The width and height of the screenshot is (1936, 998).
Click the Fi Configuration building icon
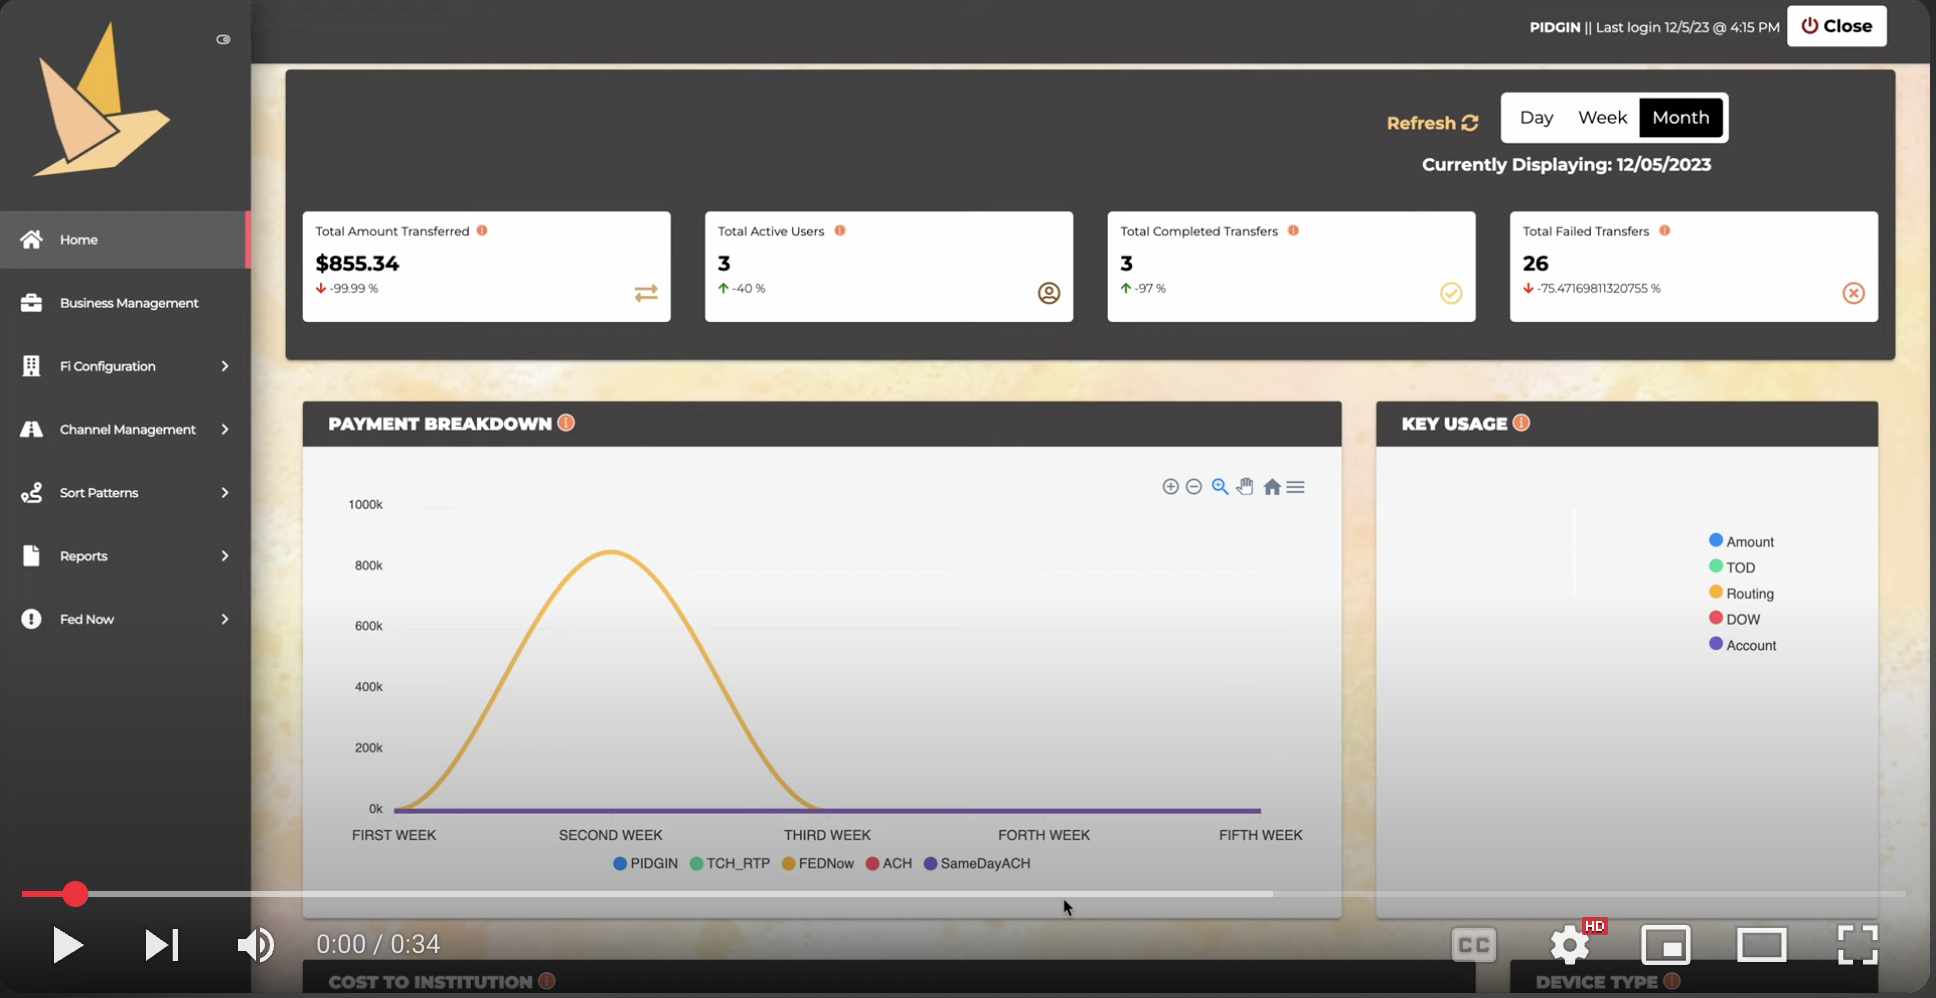(32, 366)
